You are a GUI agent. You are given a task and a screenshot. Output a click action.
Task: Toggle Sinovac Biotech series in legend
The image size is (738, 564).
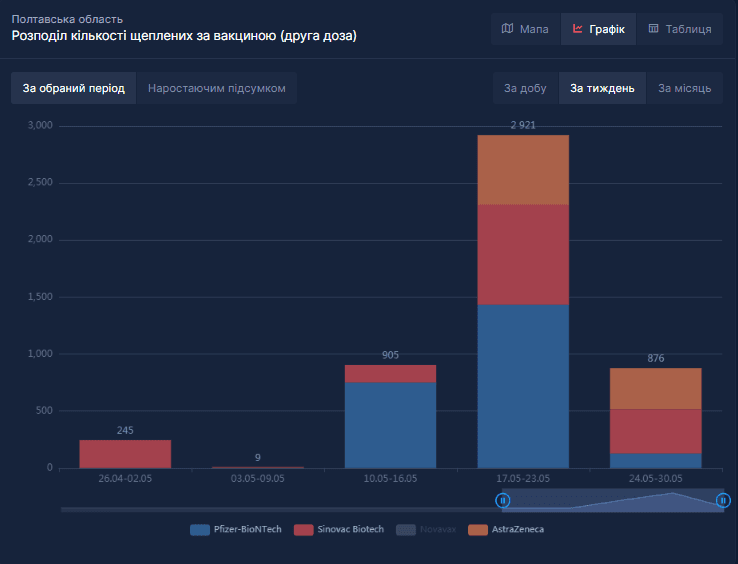(x=339, y=530)
